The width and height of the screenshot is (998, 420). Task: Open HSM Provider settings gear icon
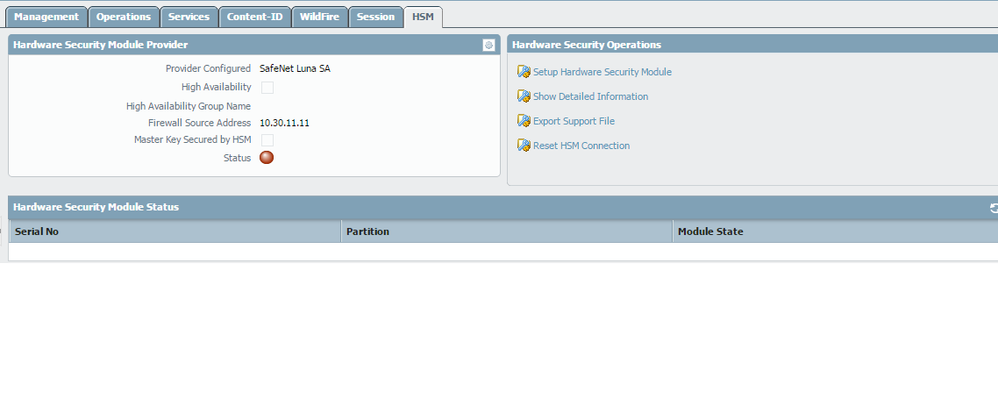point(488,45)
